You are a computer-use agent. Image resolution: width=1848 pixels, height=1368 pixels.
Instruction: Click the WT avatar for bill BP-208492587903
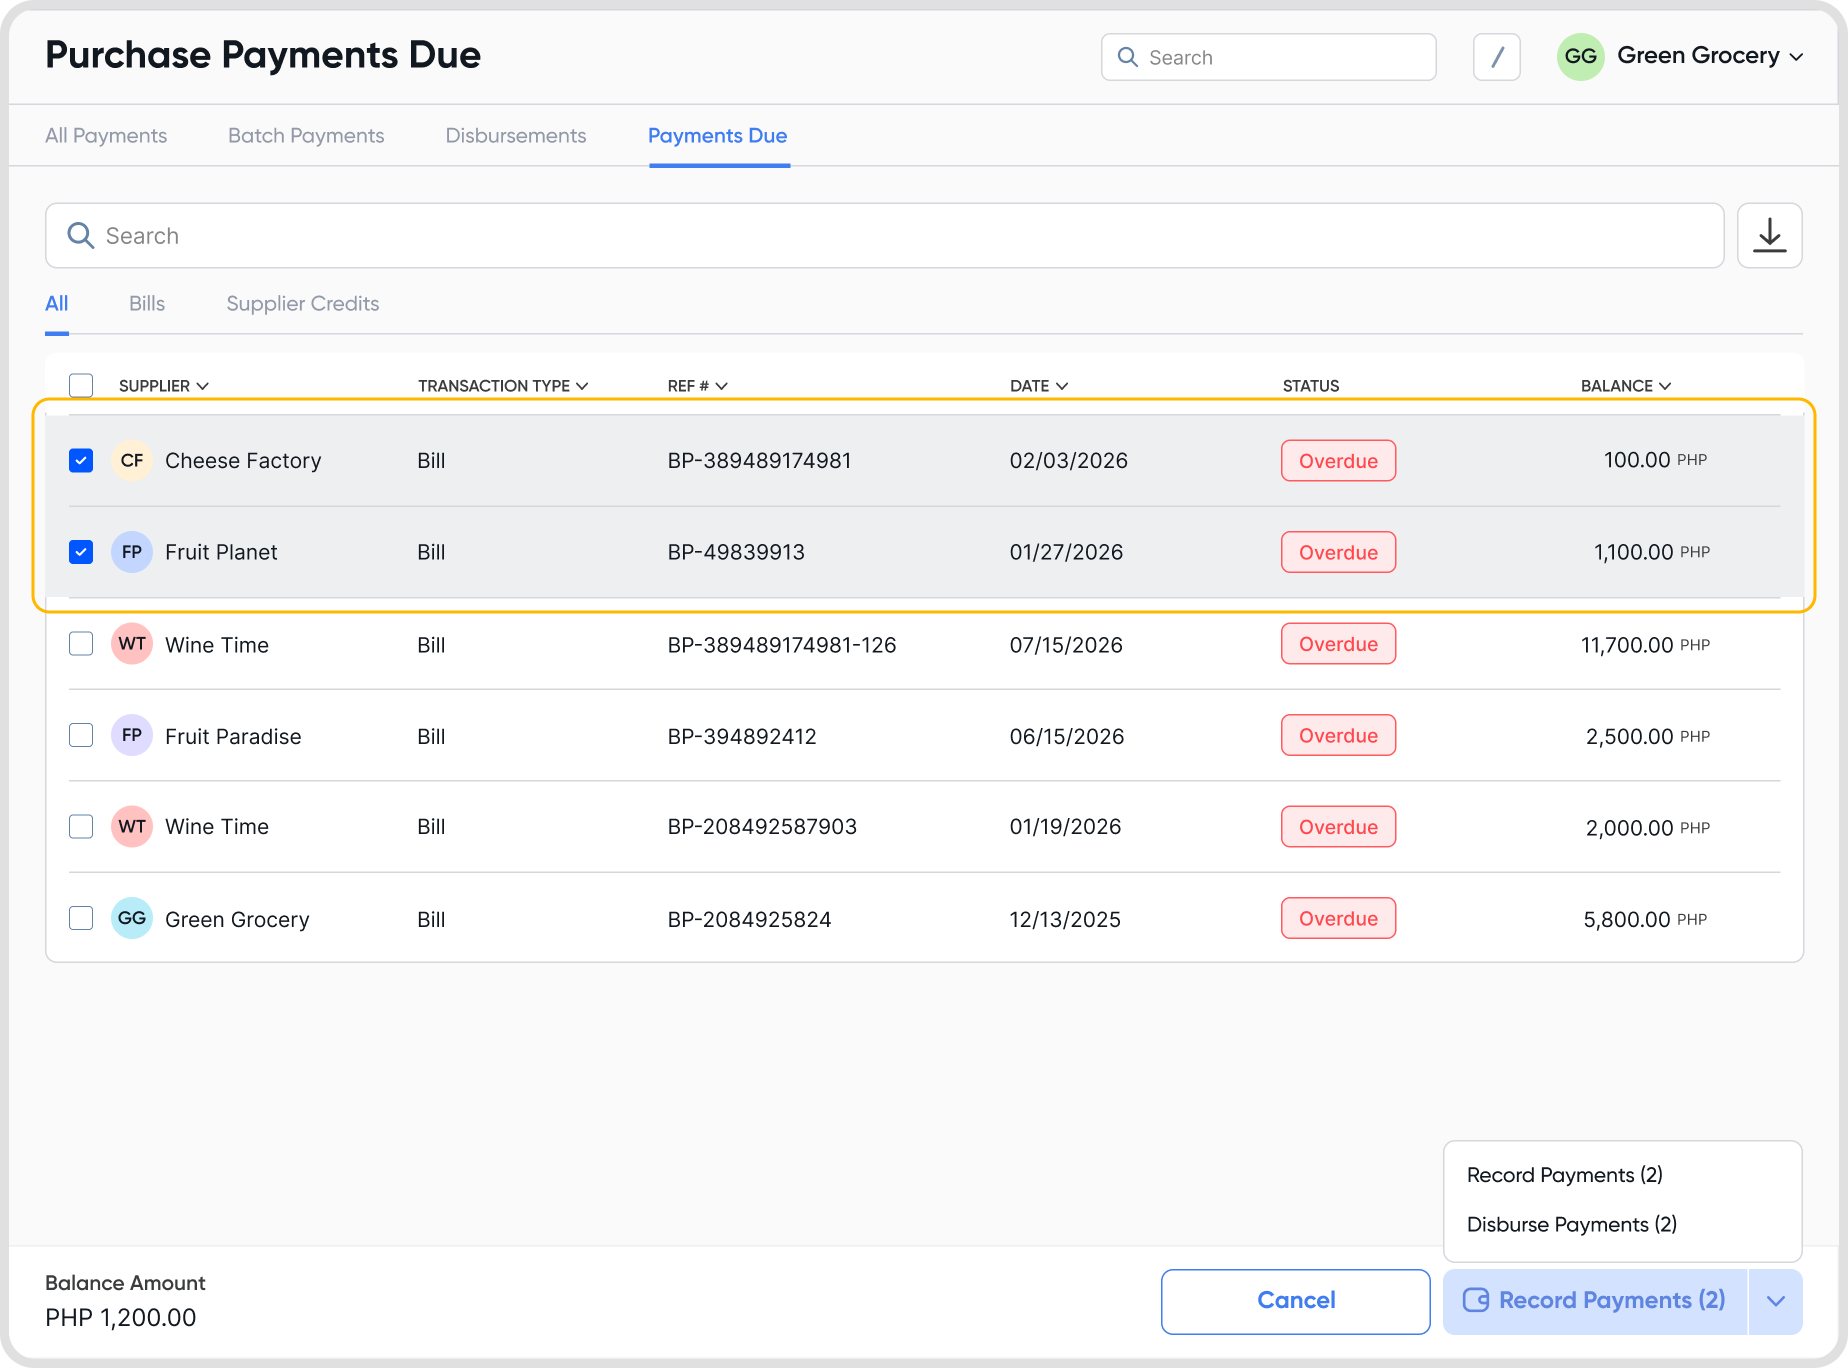click(132, 827)
